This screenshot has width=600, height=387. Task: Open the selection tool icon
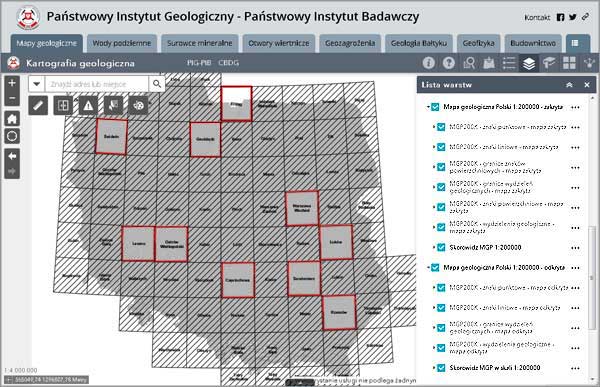tap(113, 105)
